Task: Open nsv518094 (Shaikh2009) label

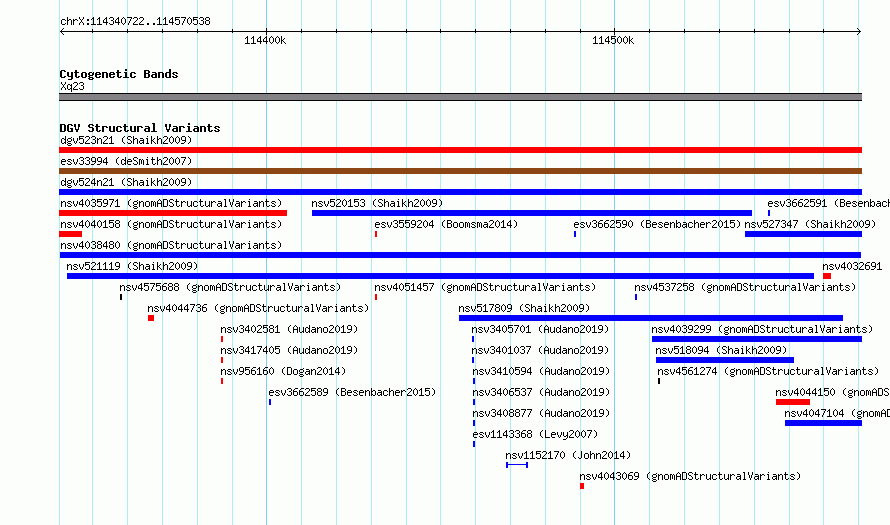Action: (721, 350)
